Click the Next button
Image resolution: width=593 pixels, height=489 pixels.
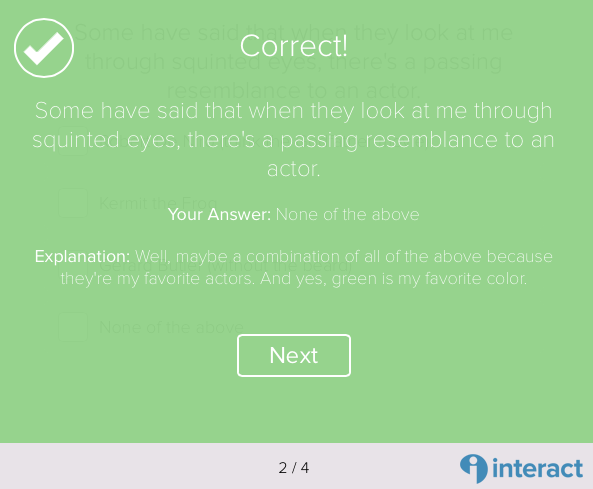pyautogui.click(x=294, y=355)
